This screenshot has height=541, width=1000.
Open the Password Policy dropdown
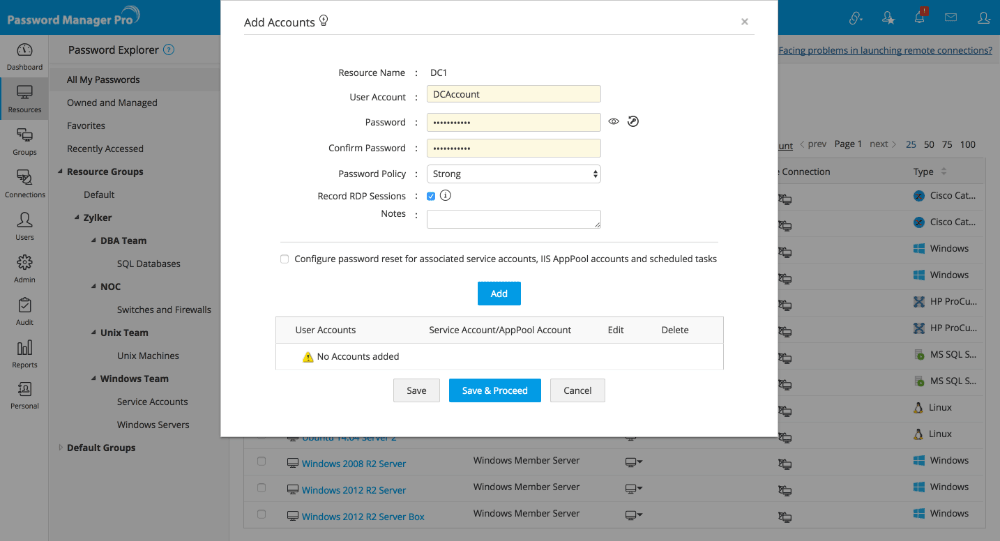pyautogui.click(x=513, y=174)
